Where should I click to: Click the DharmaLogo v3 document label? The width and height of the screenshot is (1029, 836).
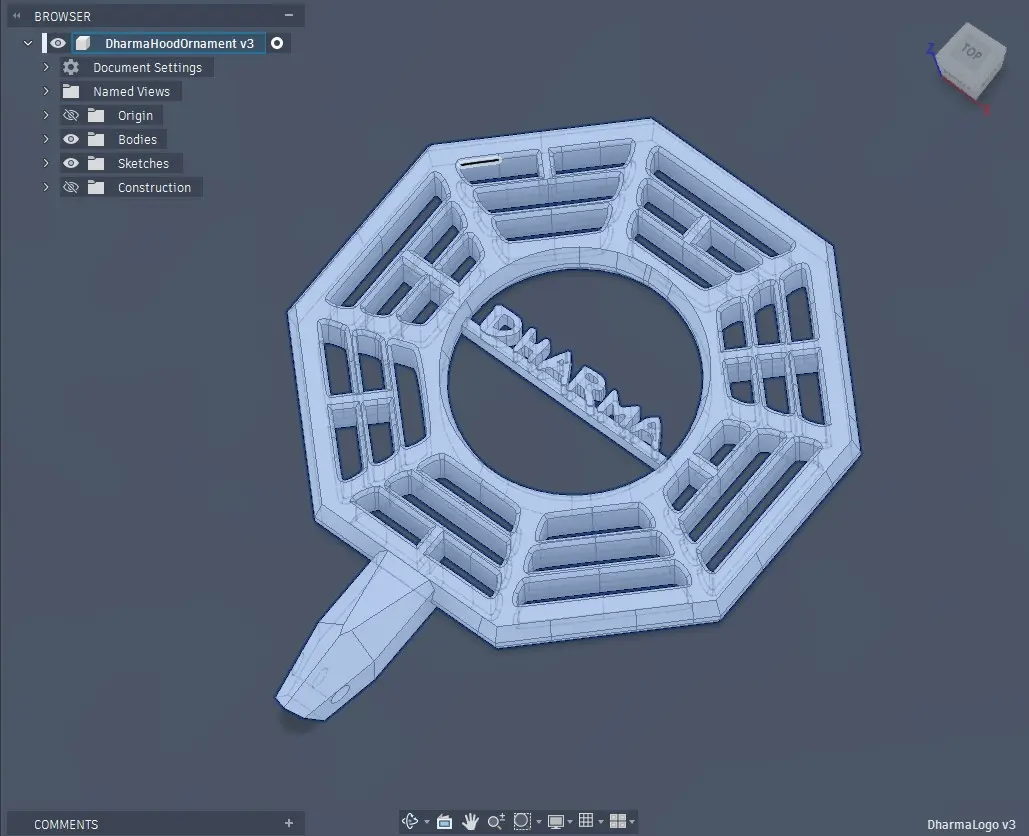[x=971, y=825]
